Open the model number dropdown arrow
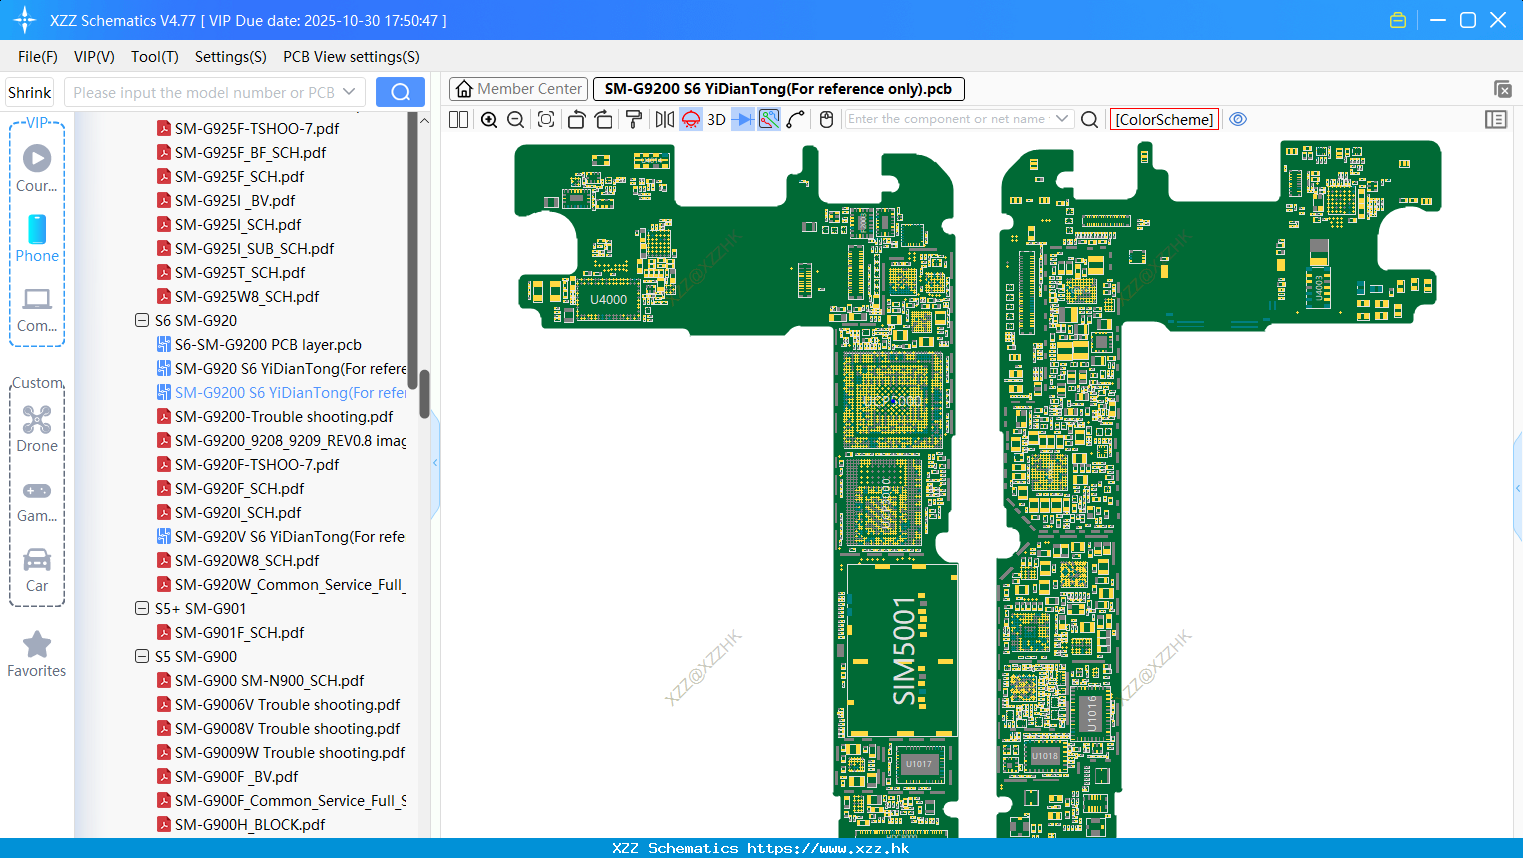Viewport: 1523px width, 858px height. tap(349, 92)
